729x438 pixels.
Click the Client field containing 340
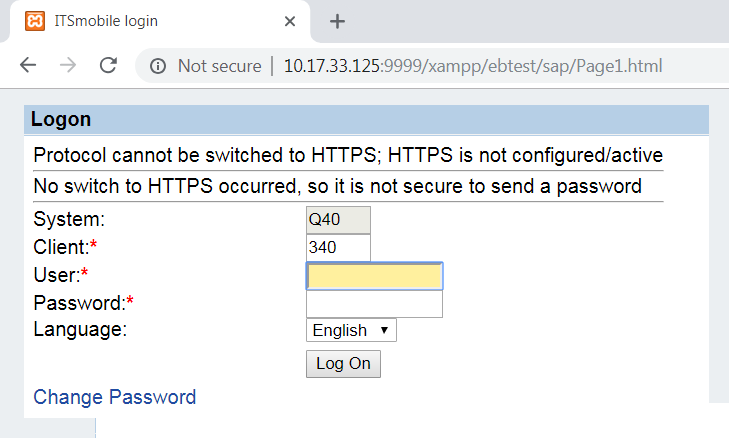[338, 247]
